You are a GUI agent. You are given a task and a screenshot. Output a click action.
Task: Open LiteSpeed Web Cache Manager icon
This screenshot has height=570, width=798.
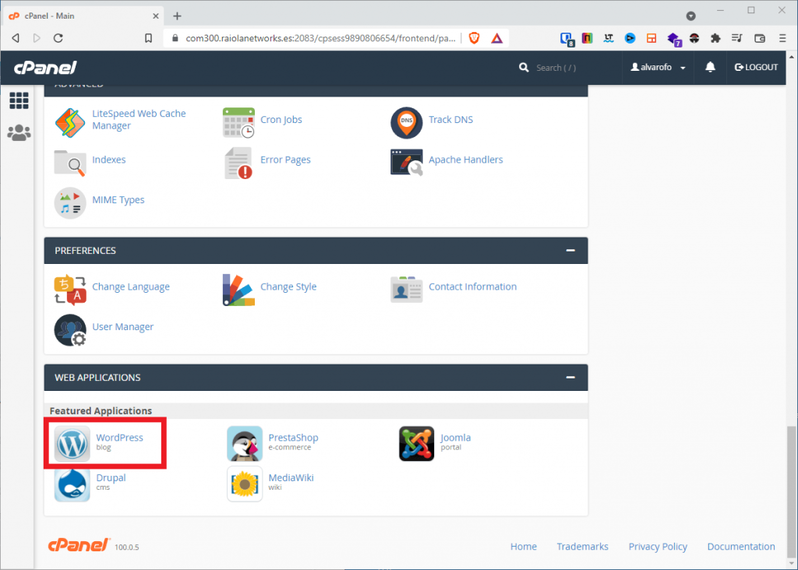[x=70, y=123]
